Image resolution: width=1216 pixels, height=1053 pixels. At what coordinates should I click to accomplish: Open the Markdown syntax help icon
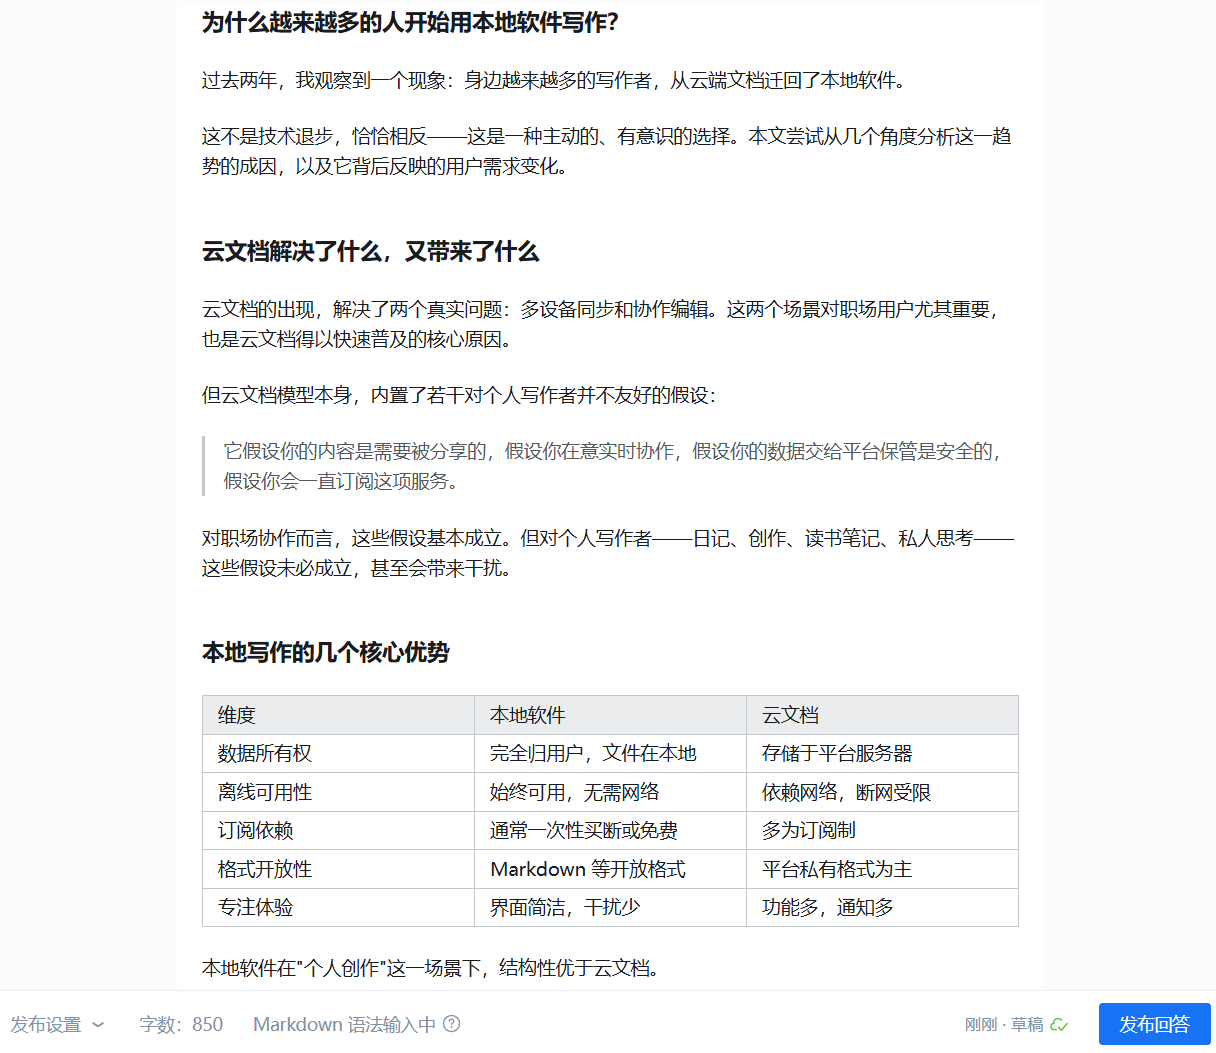pyautogui.click(x=452, y=1024)
